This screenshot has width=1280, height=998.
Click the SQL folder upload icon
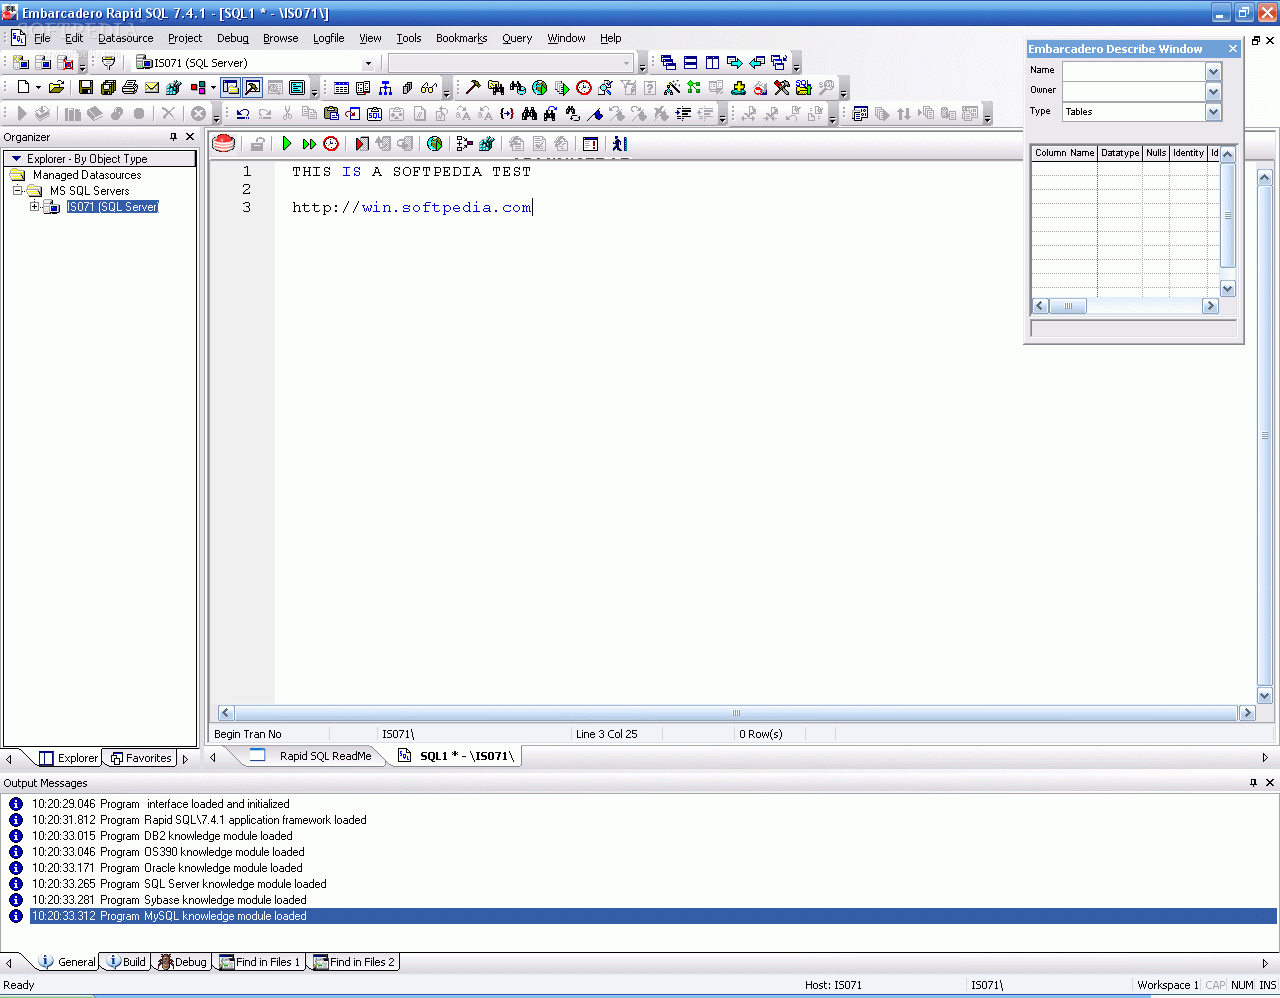[804, 88]
